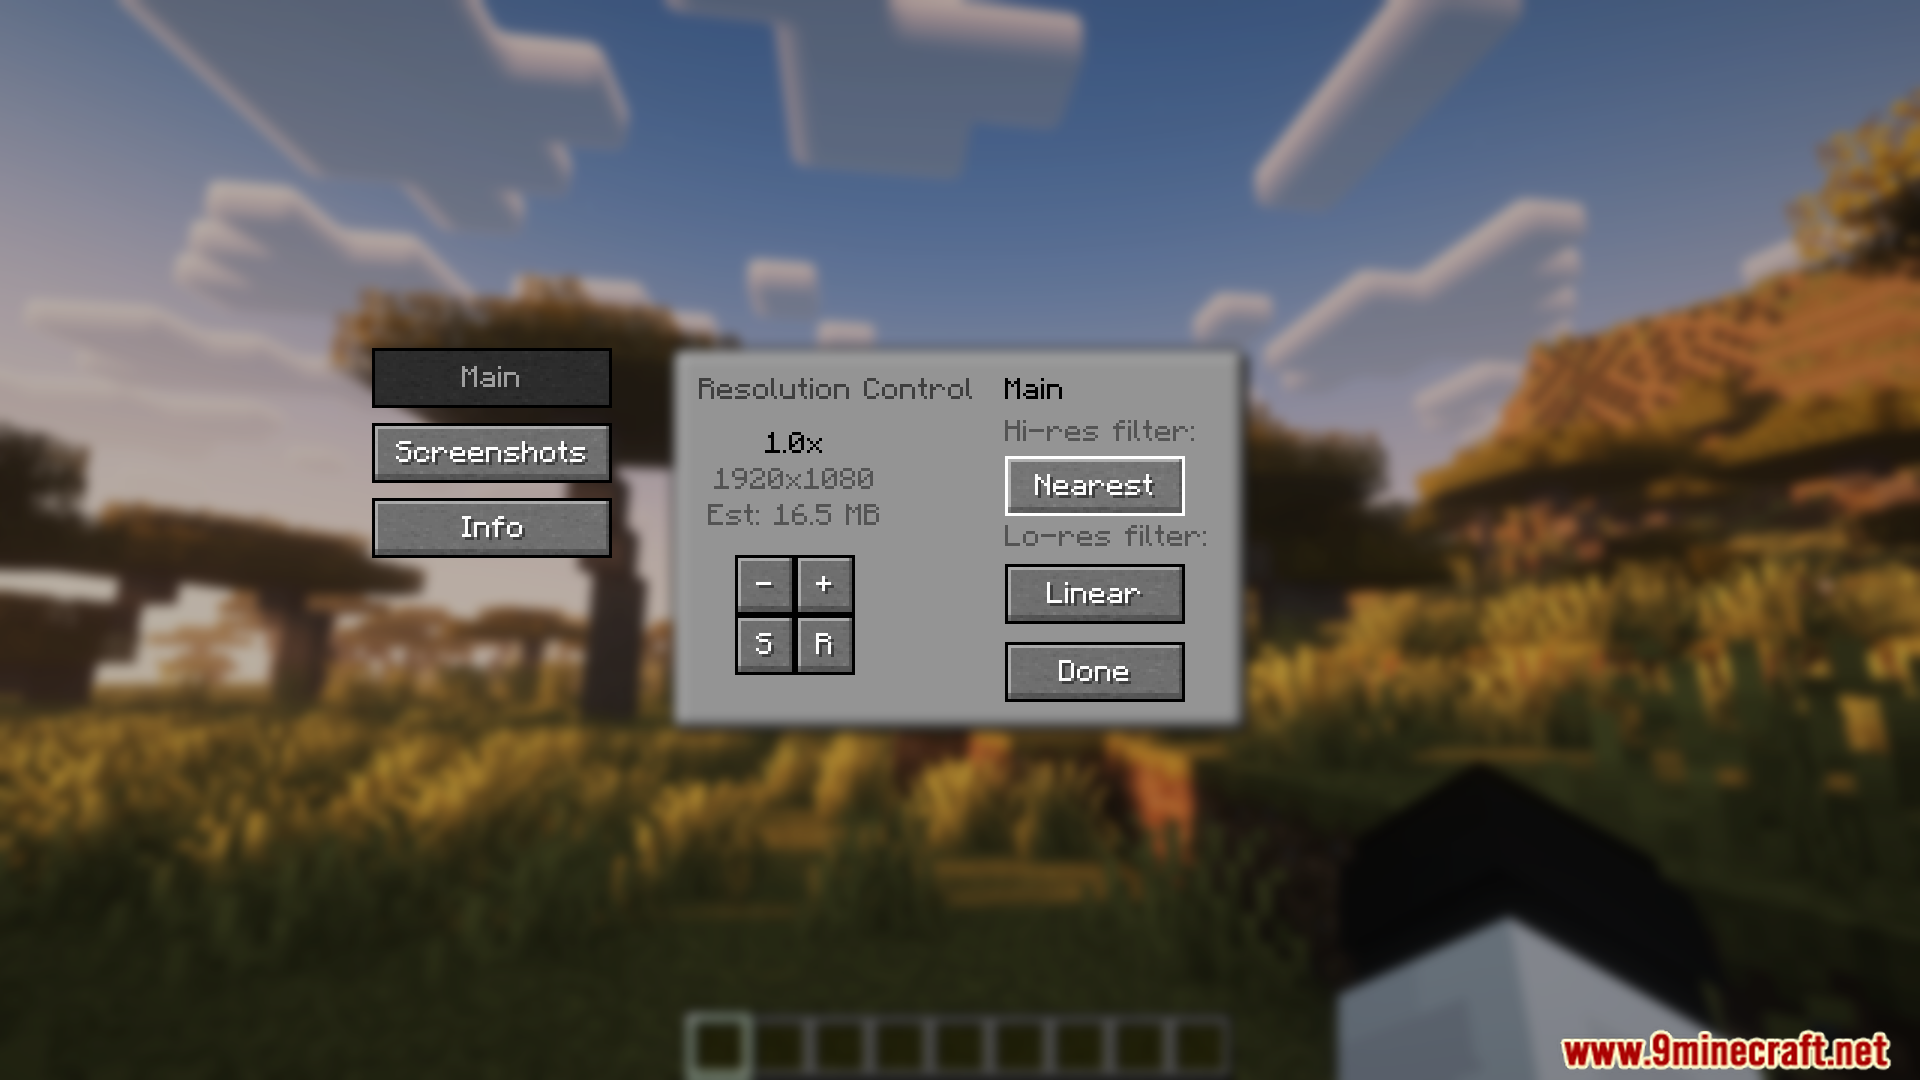Click the Main navigation button
The width and height of the screenshot is (1920, 1080).
491,377
